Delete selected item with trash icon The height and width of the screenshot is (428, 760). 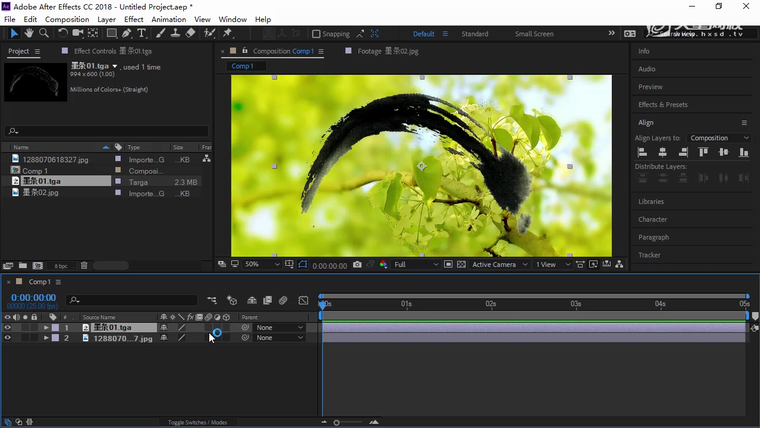[x=84, y=265]
